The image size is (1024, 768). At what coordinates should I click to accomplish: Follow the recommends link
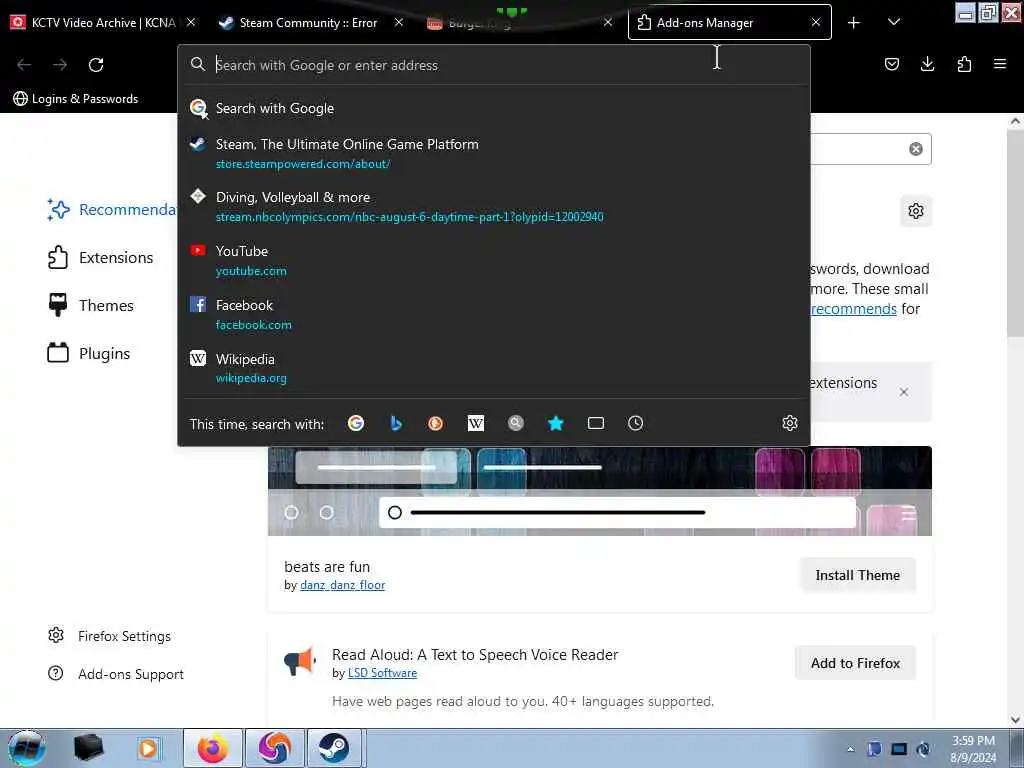click(854, 309)
